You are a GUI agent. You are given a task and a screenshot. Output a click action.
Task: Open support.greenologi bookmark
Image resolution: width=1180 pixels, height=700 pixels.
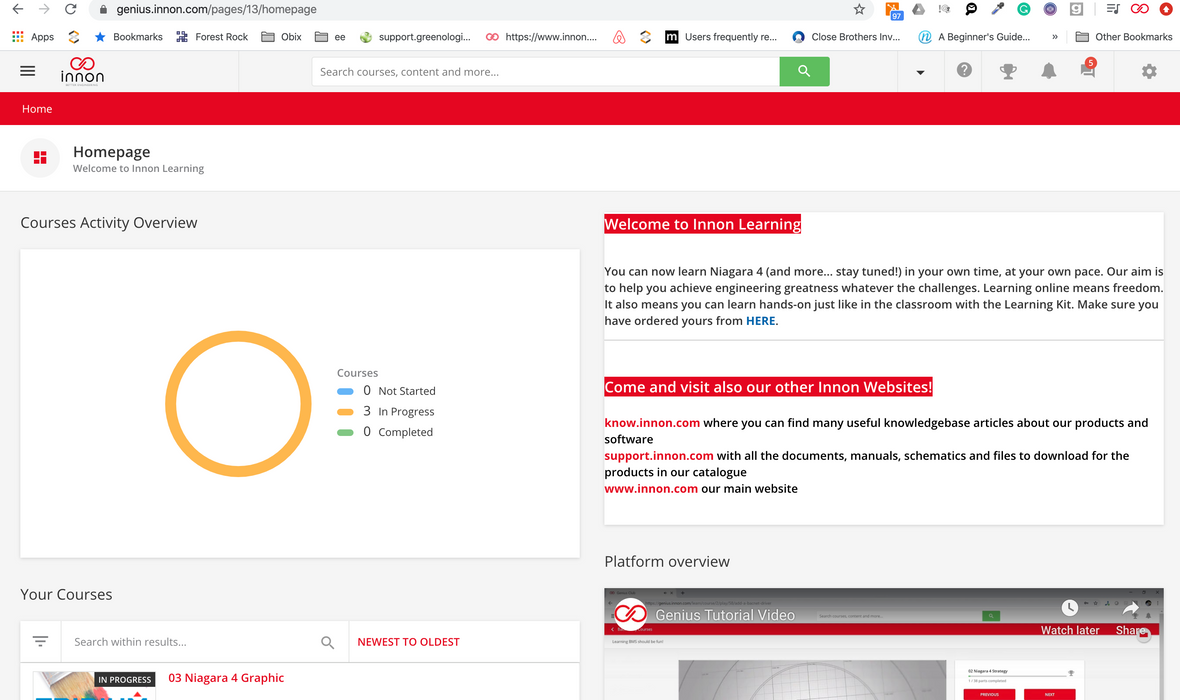[415, 36]
